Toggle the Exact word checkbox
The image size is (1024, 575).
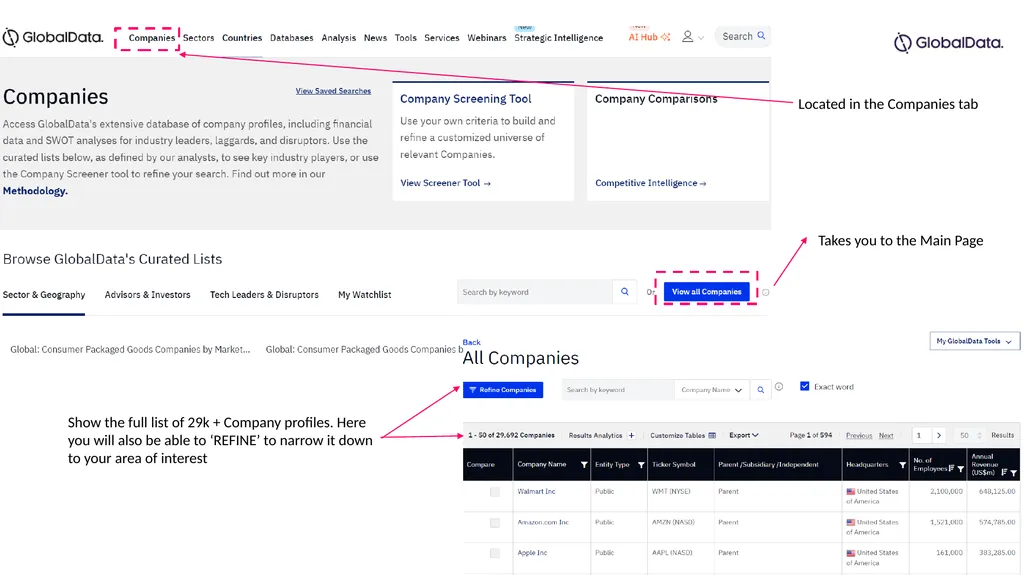[805, 386]
